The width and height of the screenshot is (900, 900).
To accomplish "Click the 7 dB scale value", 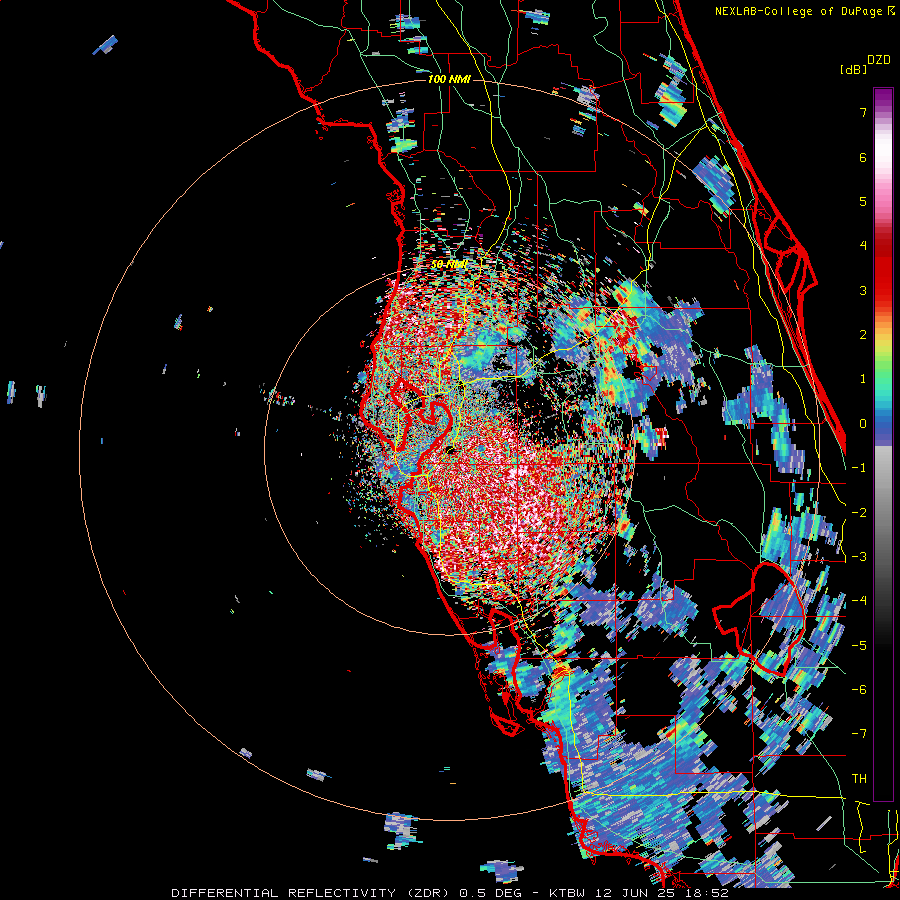I will coord(863,112).
